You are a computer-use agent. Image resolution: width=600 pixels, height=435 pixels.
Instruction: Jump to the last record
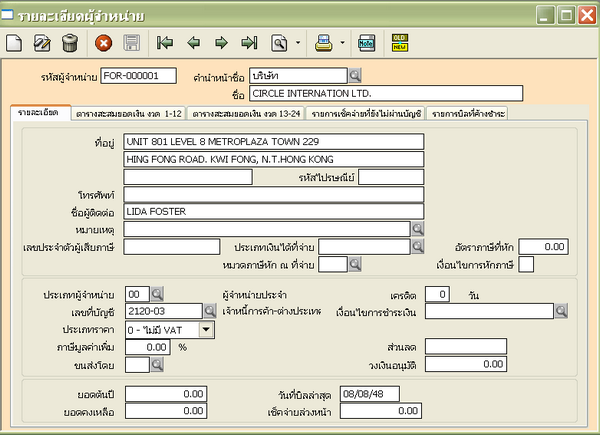pyautogui.click(x=249, y=42)
